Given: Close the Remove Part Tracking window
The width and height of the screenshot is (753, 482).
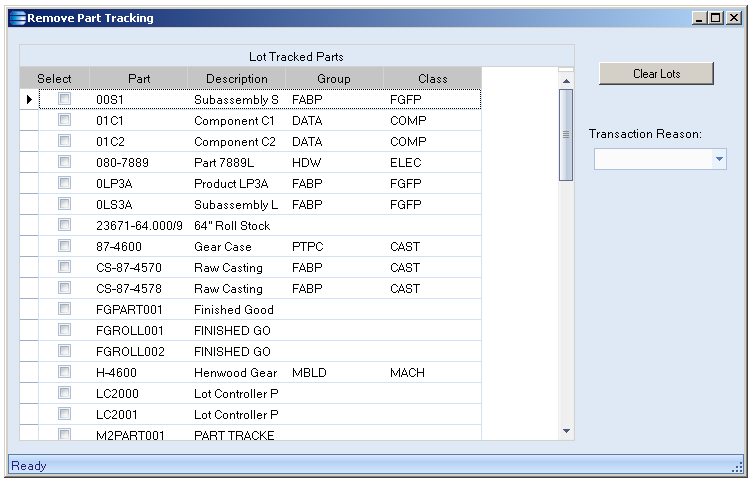Looking at the screenshot, I should pyautogui.click(x=733, y=18).
